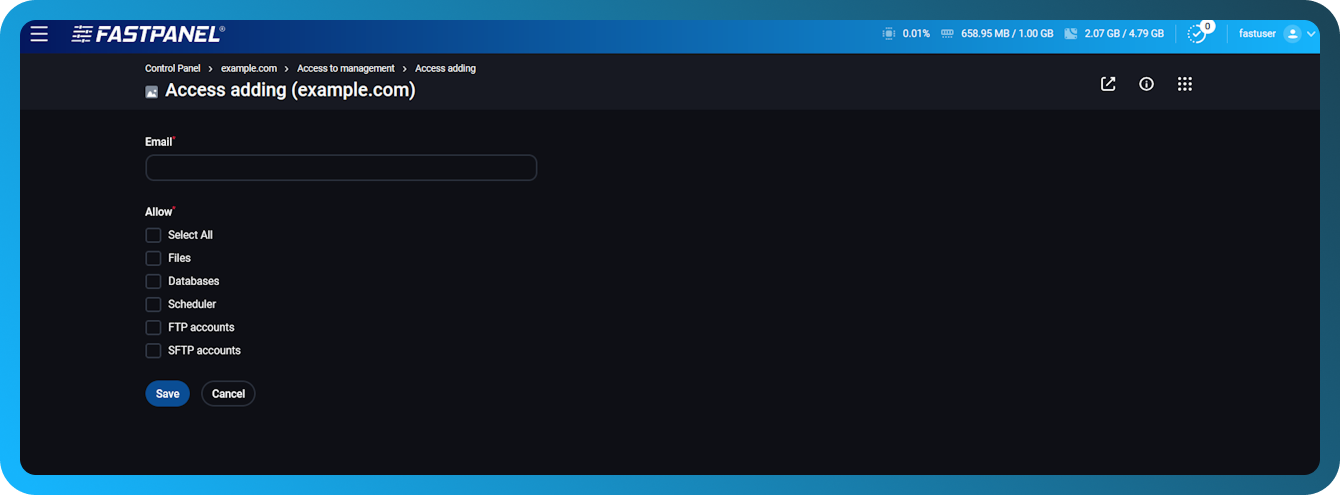Open site in new window icon
The width and height of the screenshot is (1340, 495).
tap(1108, 84)
